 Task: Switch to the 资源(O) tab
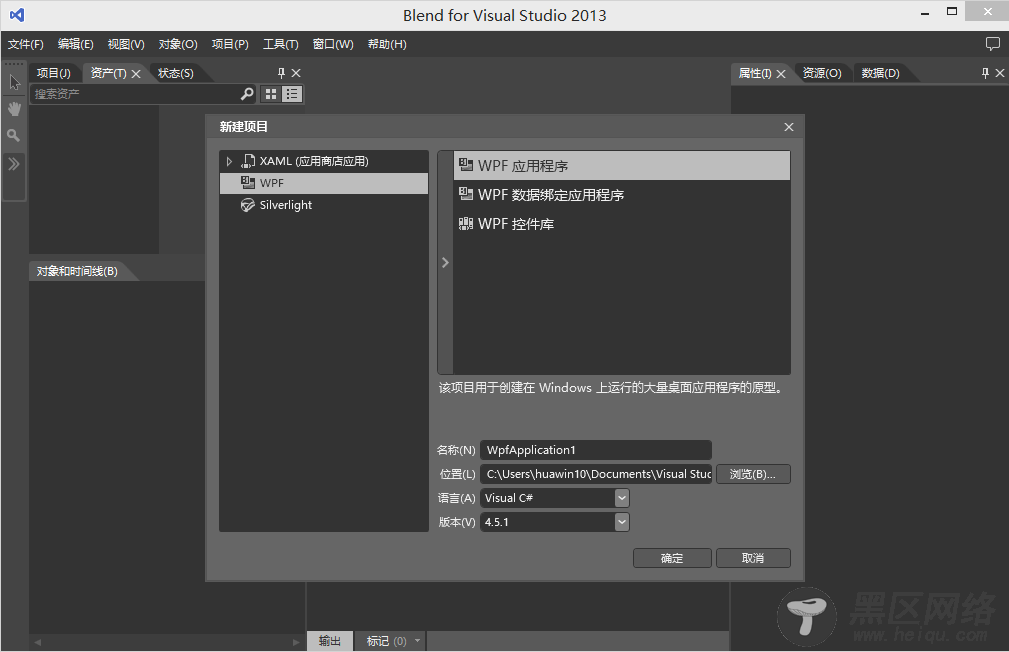point(822,73)
